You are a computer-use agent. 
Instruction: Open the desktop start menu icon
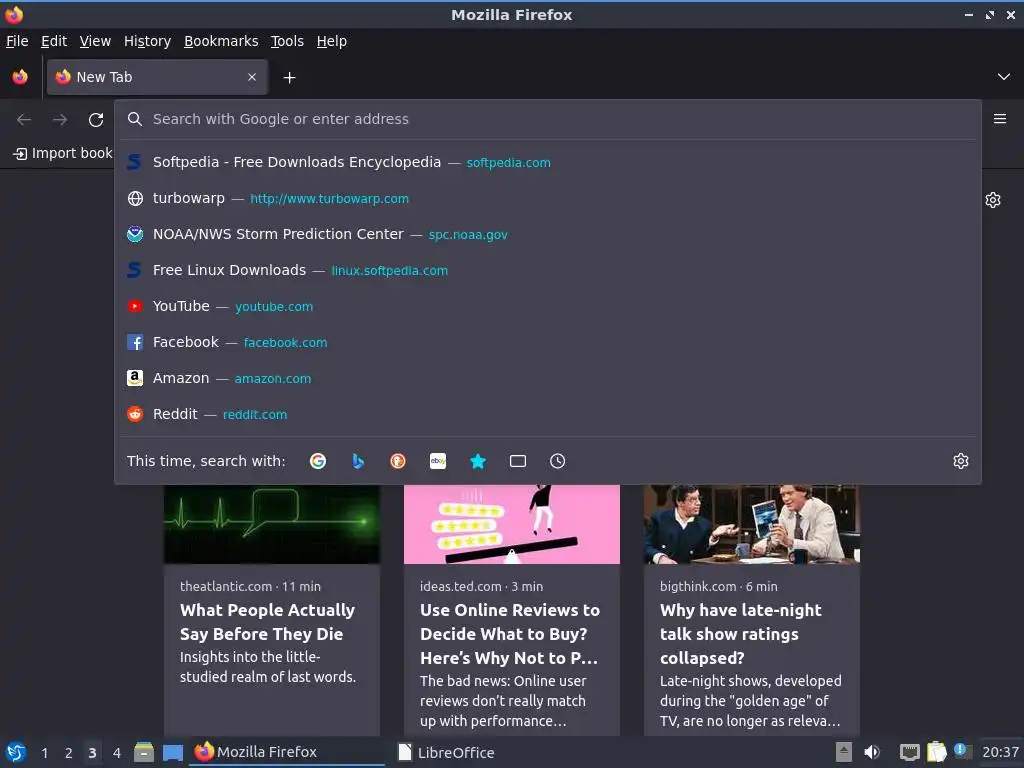(16, 752)
